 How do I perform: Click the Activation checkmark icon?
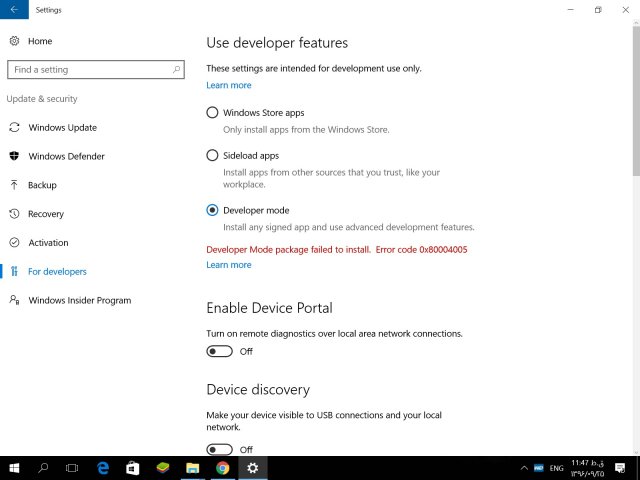14,243
